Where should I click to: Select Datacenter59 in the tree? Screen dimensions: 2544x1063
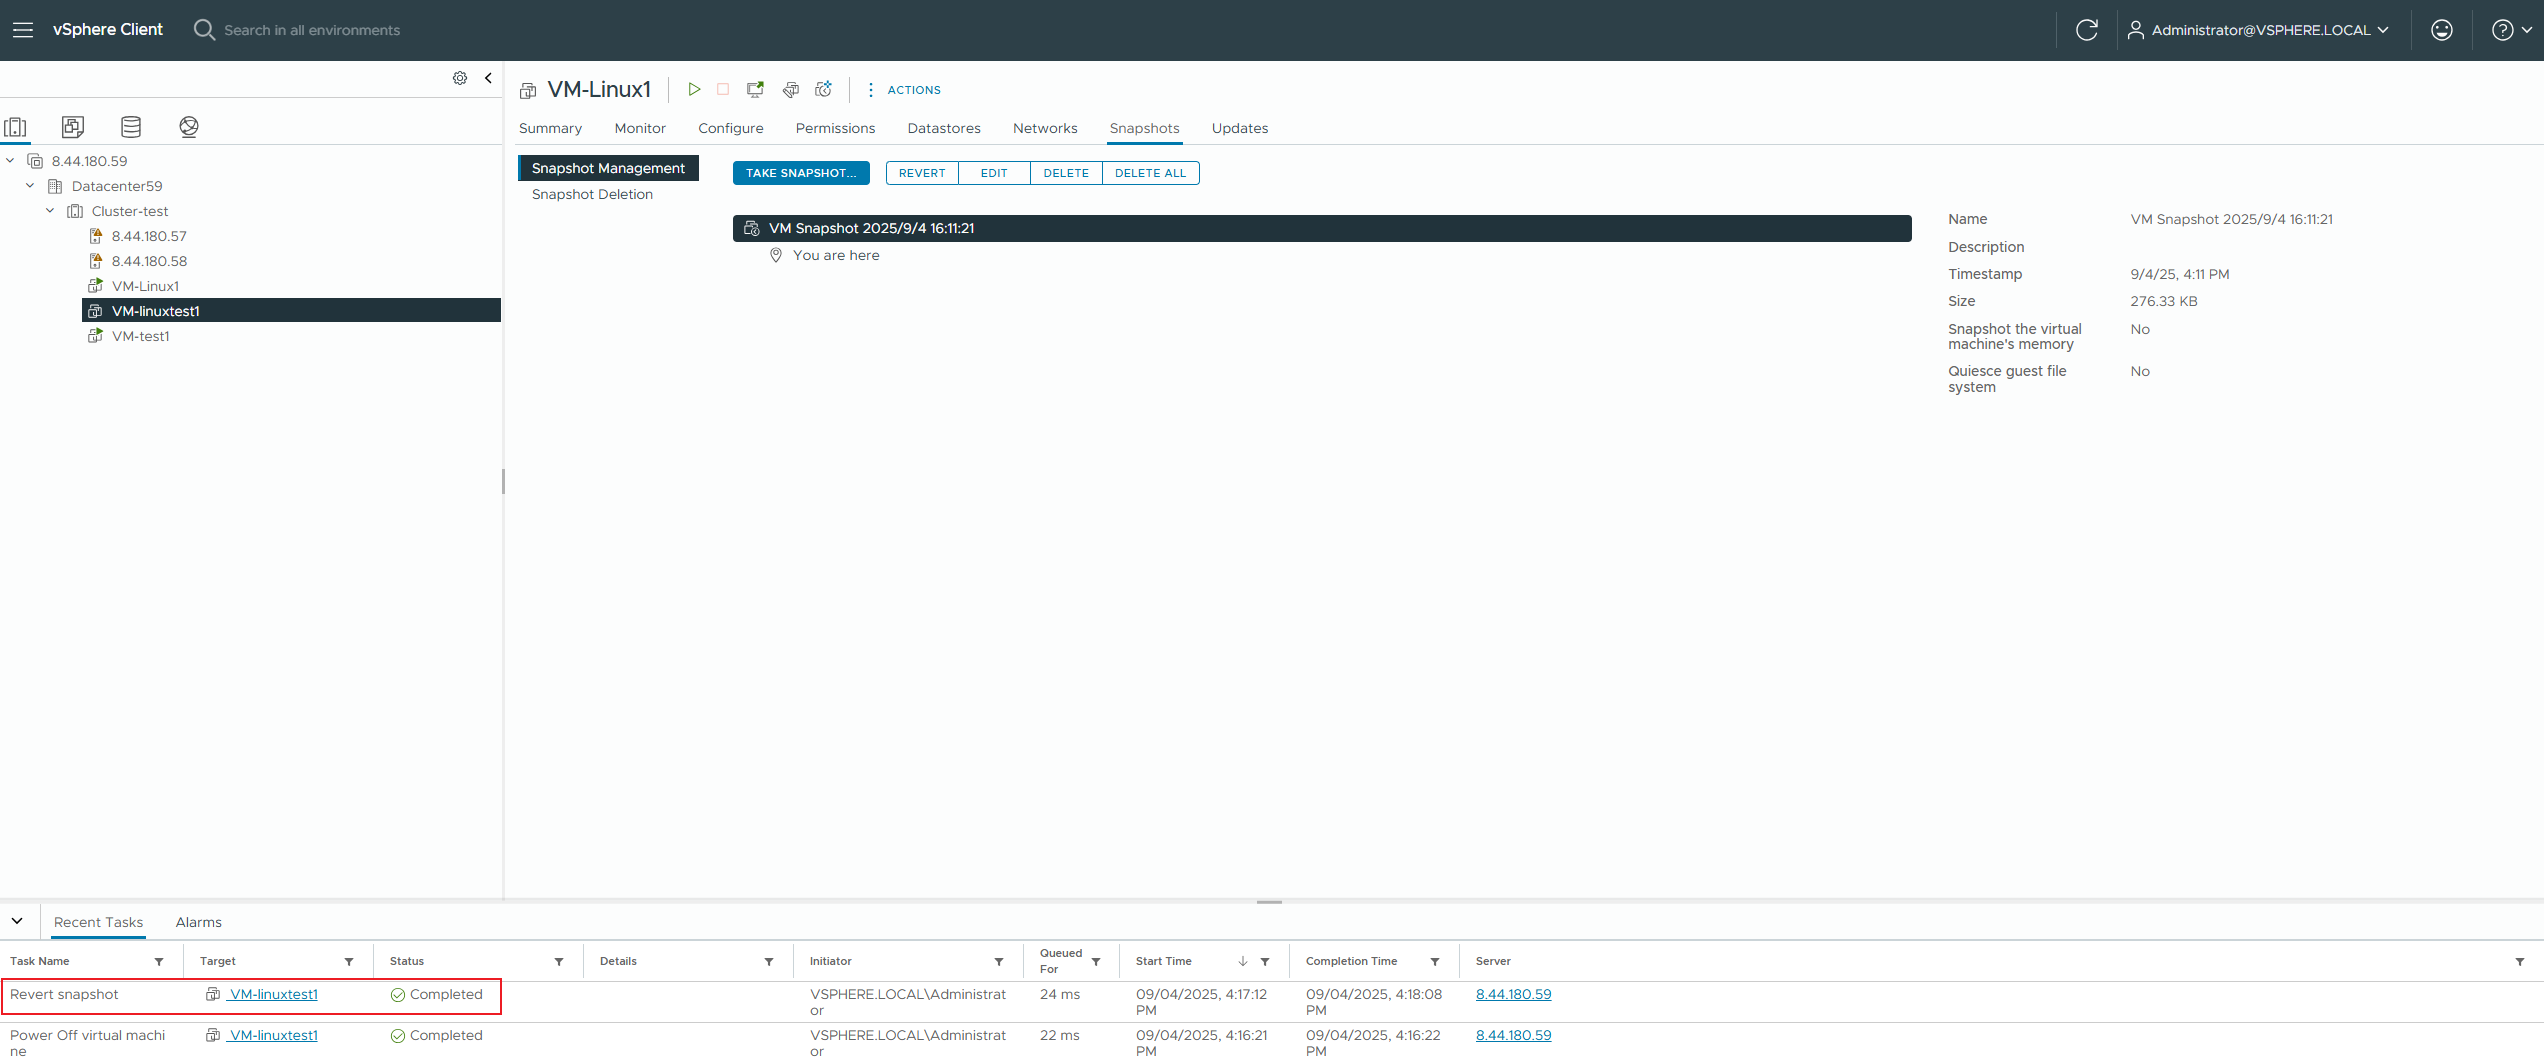(x=116, y=186)
